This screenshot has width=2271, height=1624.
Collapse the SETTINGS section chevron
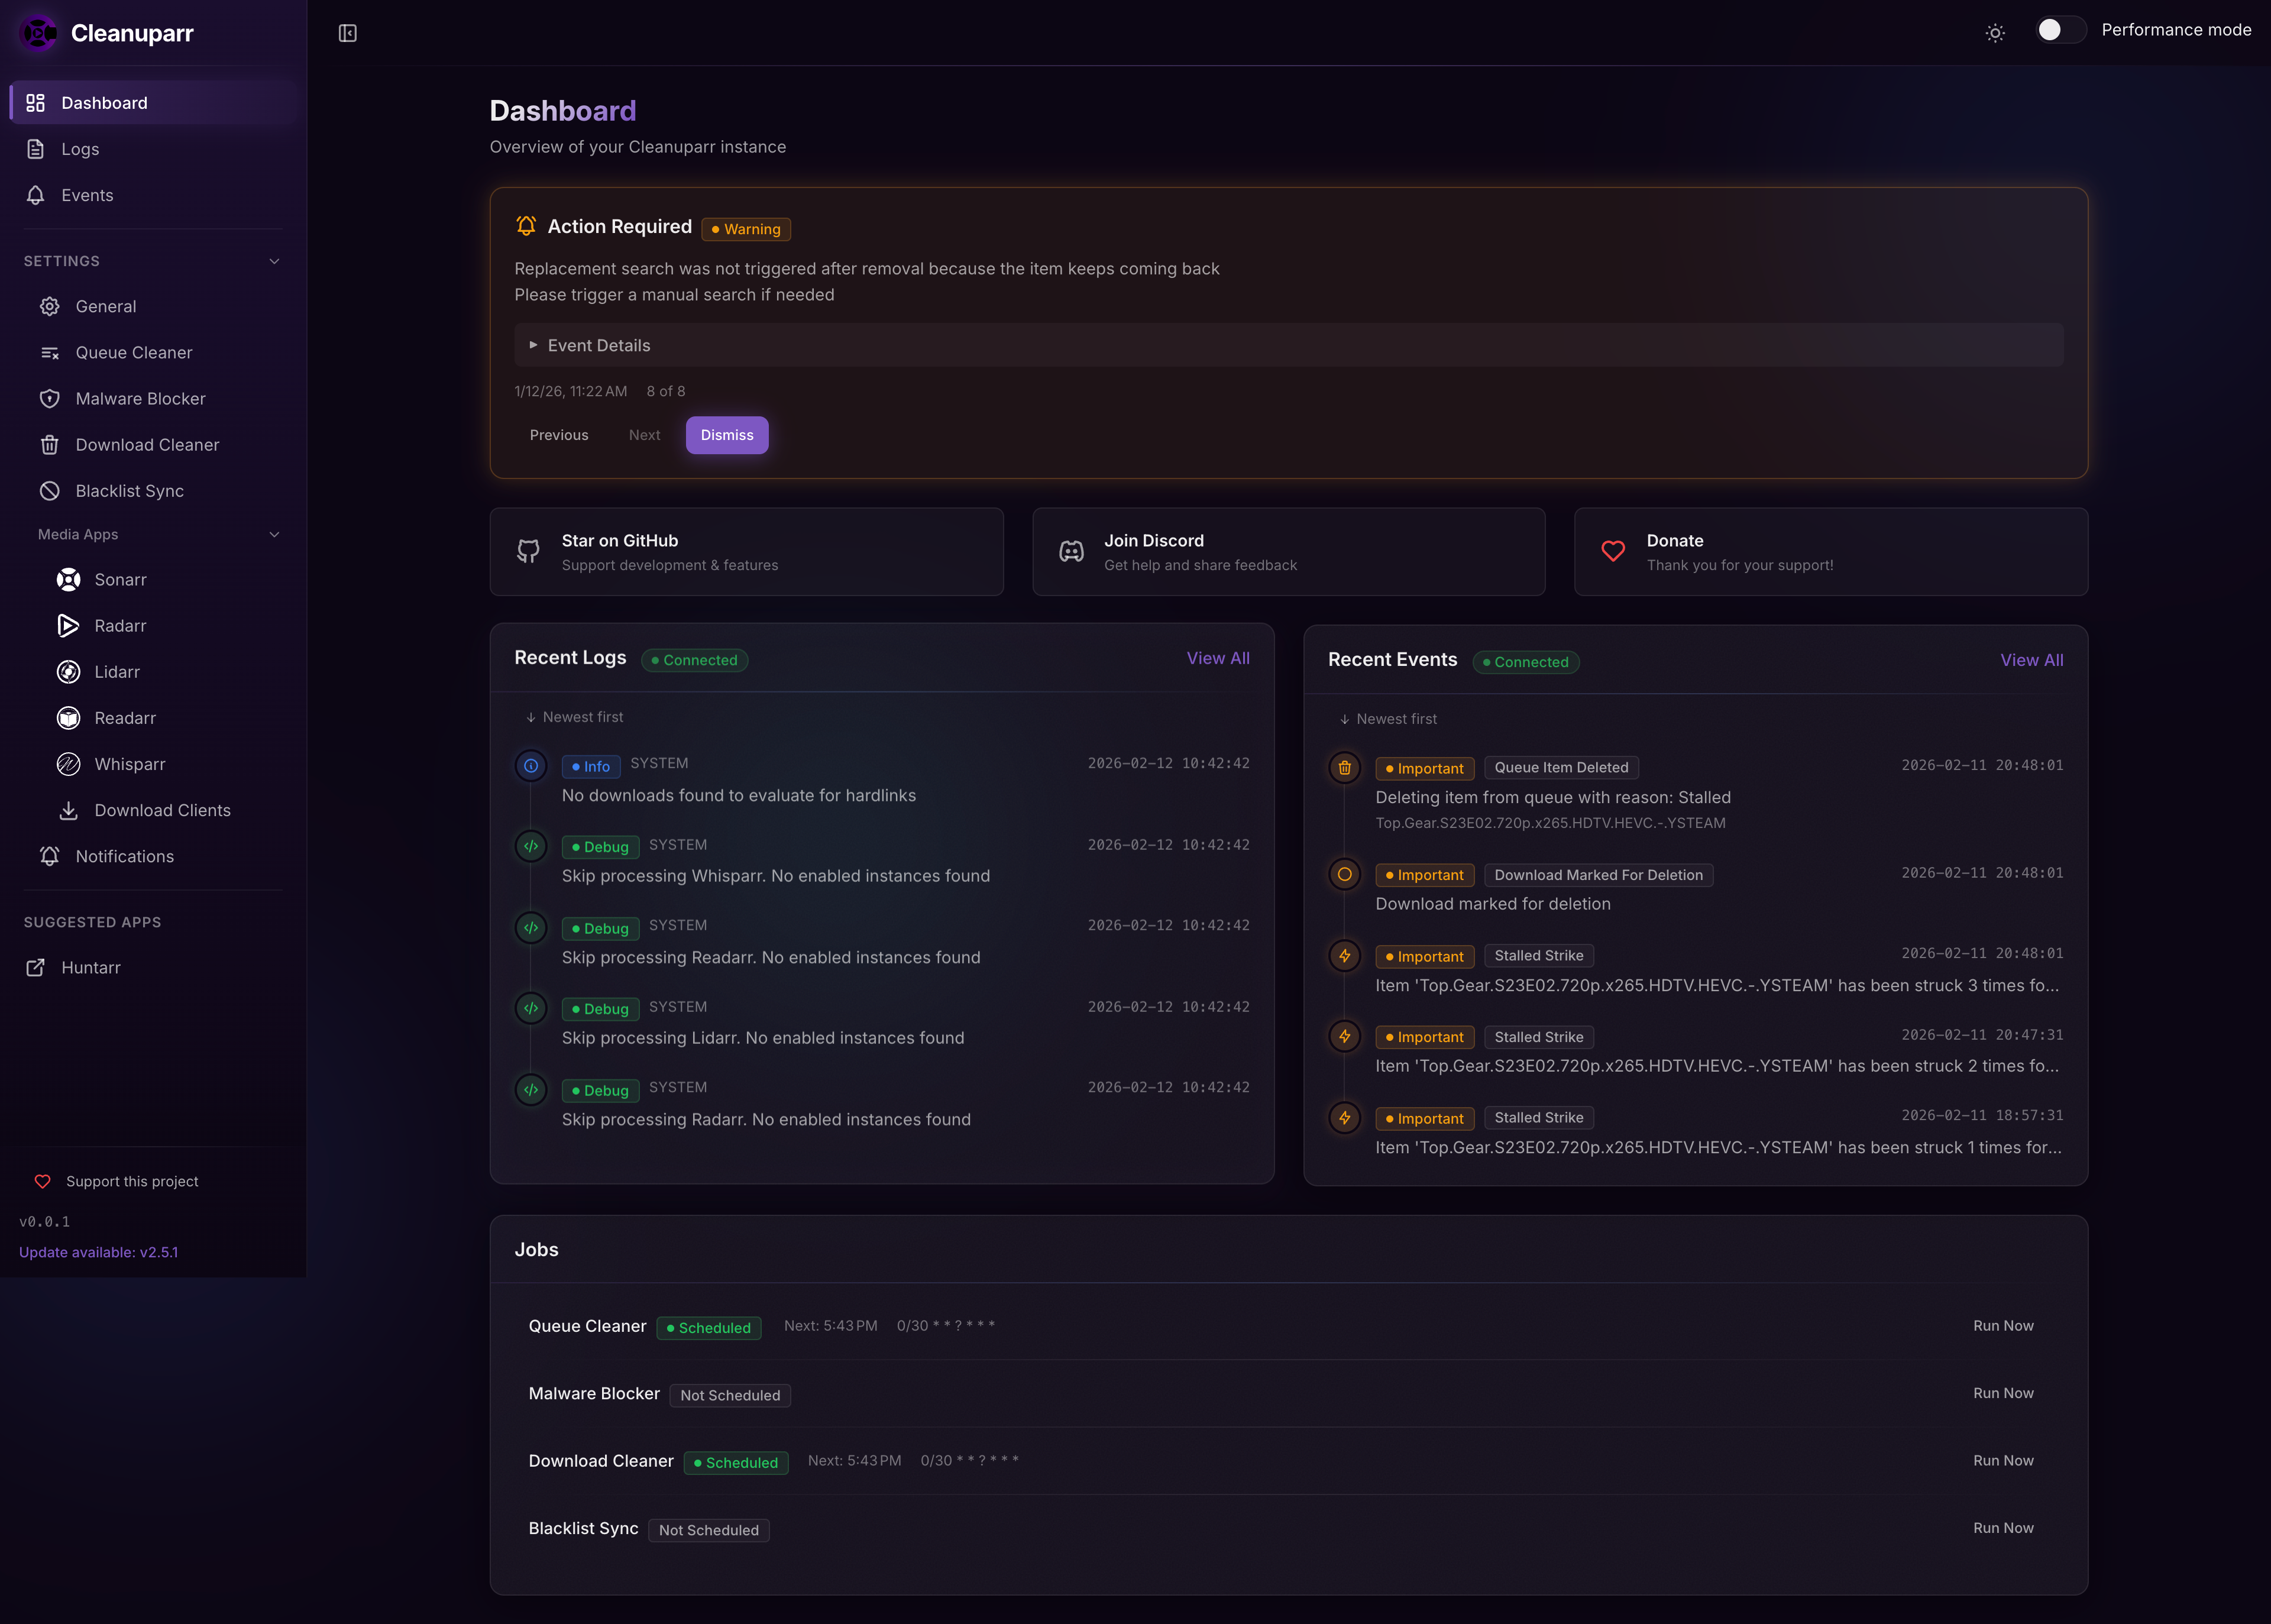click(274, 261)
